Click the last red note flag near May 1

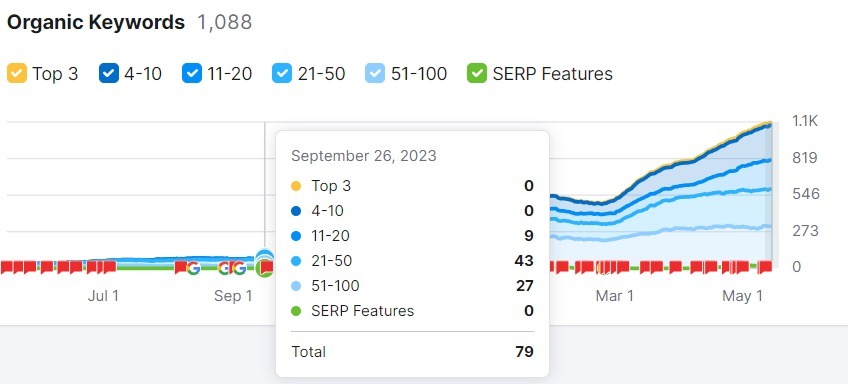click(x=765, y=267)
